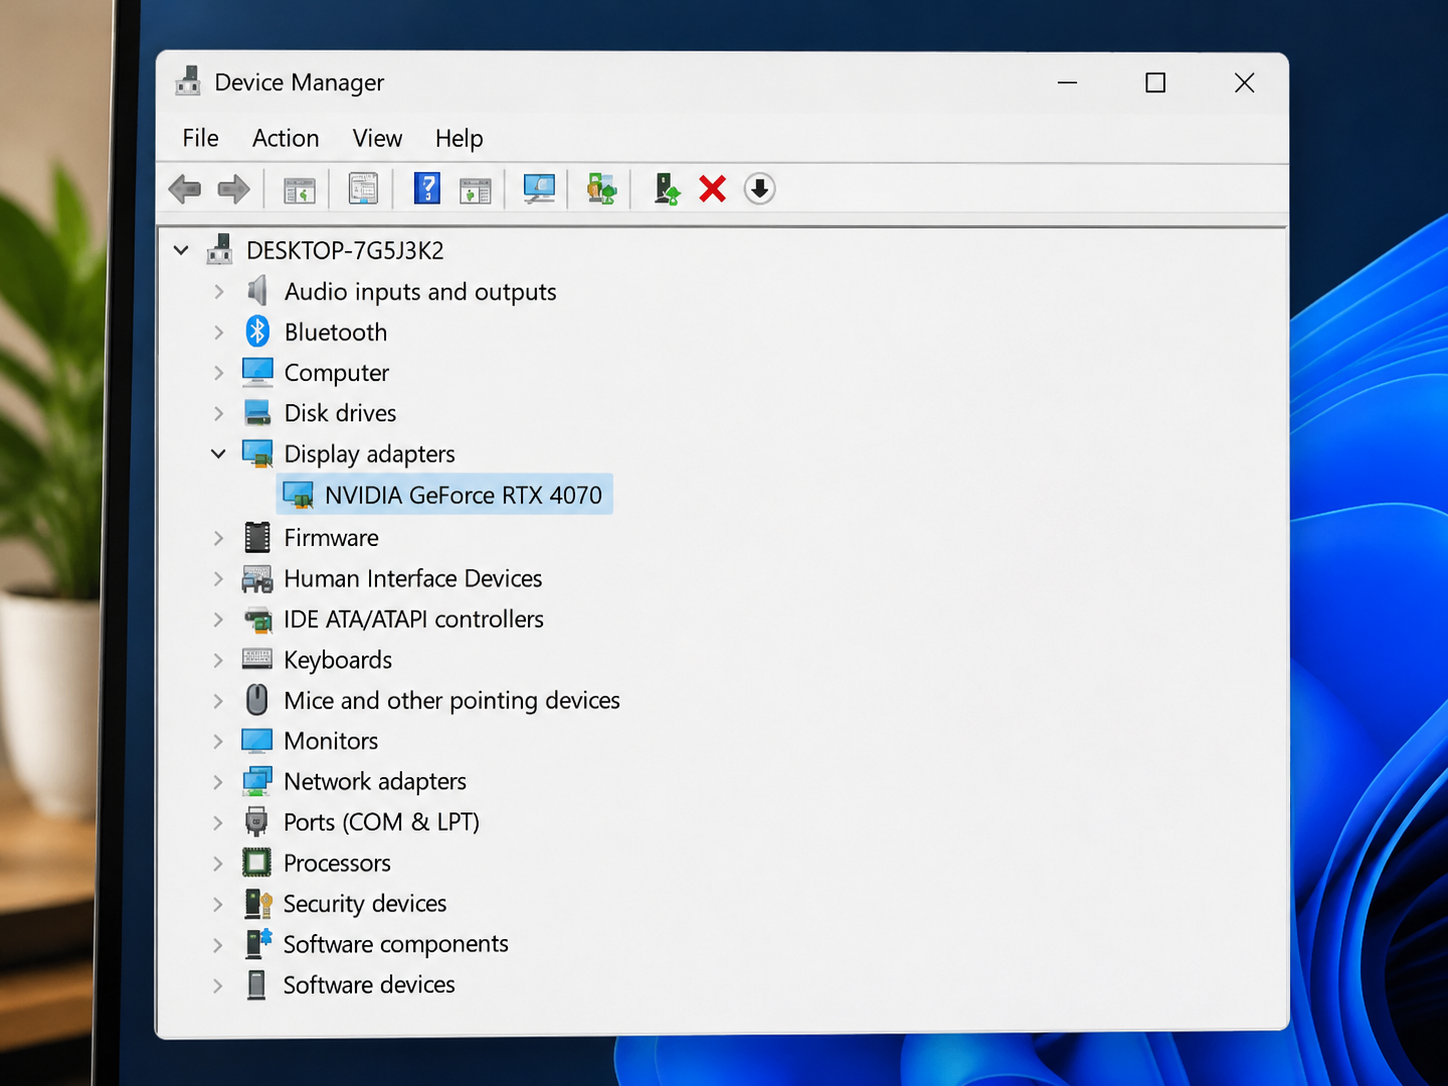
Task: Click the Bluetooth category icon
Action: [258, 331]
